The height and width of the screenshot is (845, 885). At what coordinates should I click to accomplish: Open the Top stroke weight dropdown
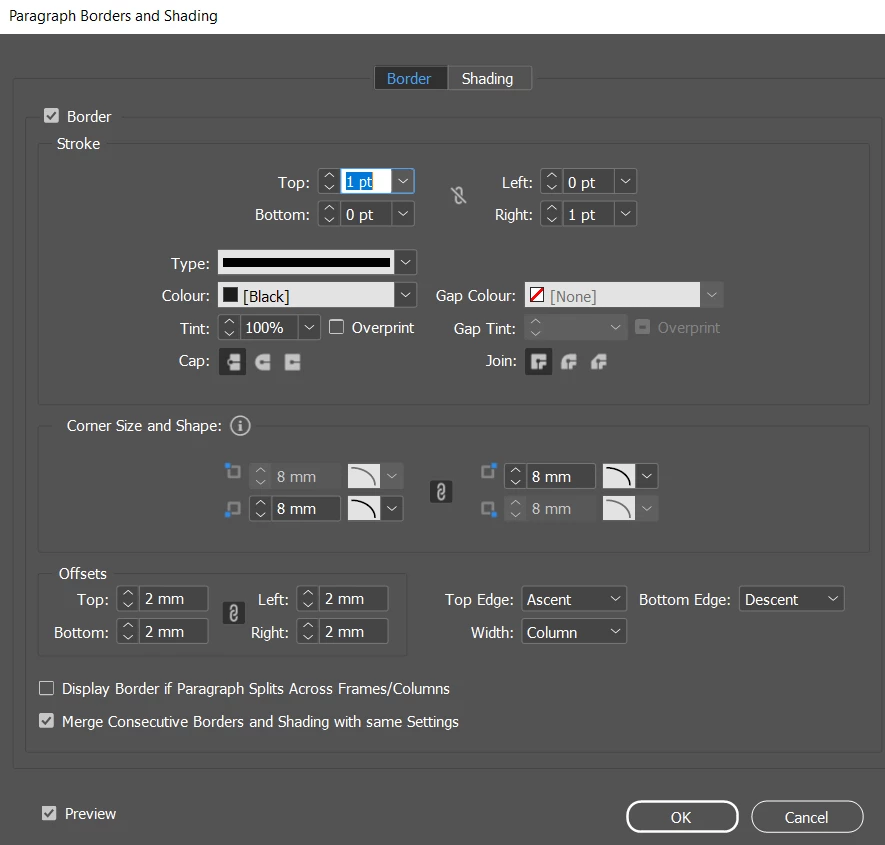[403, 182]
